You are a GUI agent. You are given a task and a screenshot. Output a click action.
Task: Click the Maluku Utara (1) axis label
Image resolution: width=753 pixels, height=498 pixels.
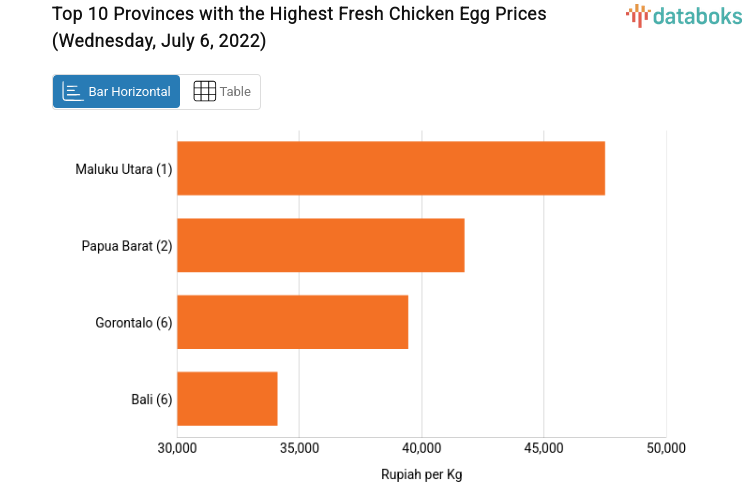[x=124, y=169]
